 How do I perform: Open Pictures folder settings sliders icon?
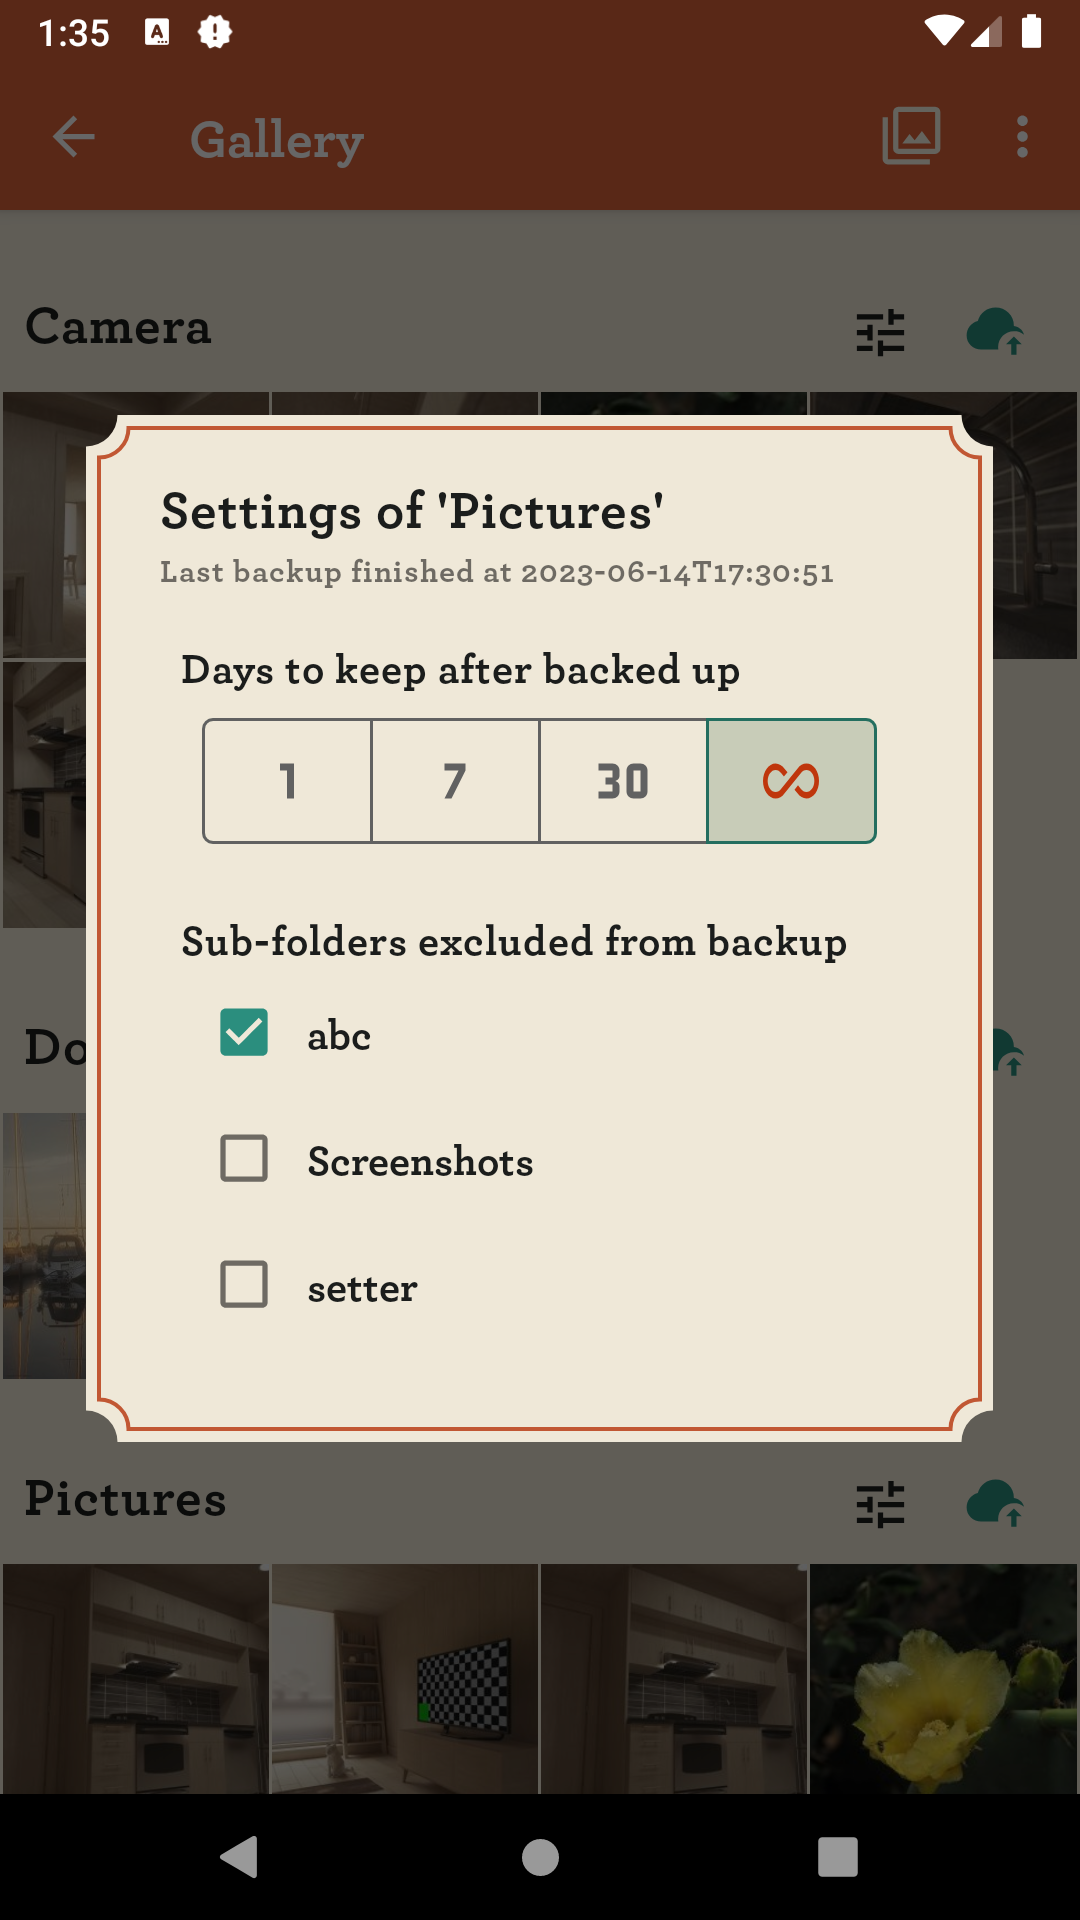click(x=880, y=1504)
